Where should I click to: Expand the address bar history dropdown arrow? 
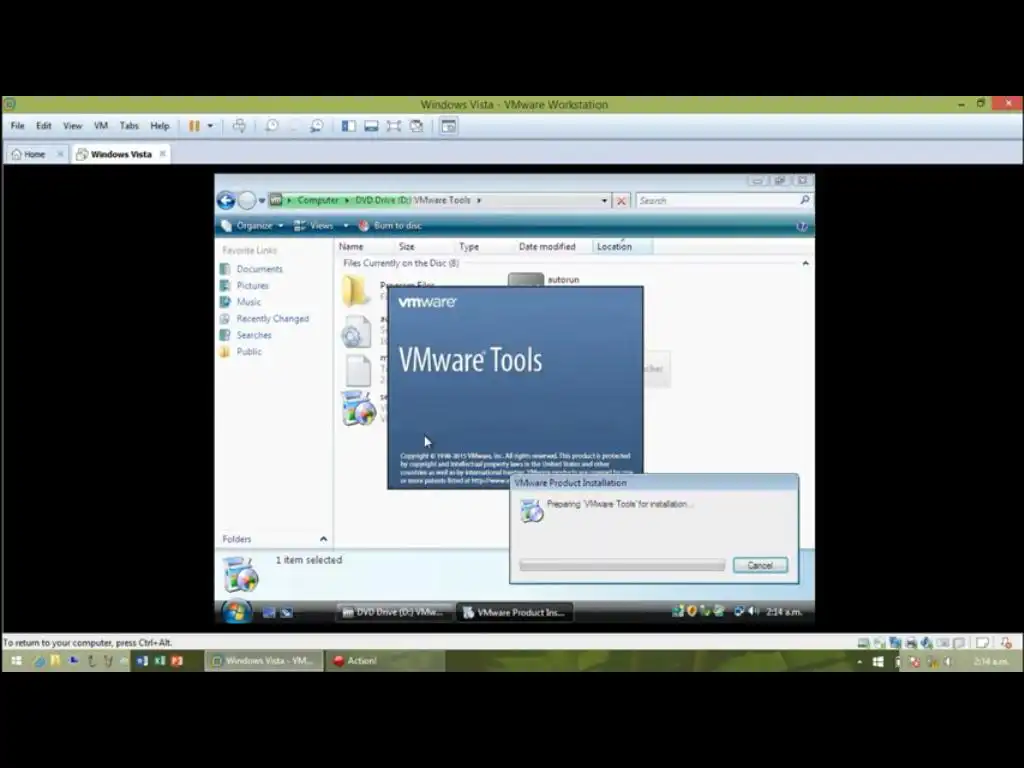pyautogui.click(x=604, y=200)
